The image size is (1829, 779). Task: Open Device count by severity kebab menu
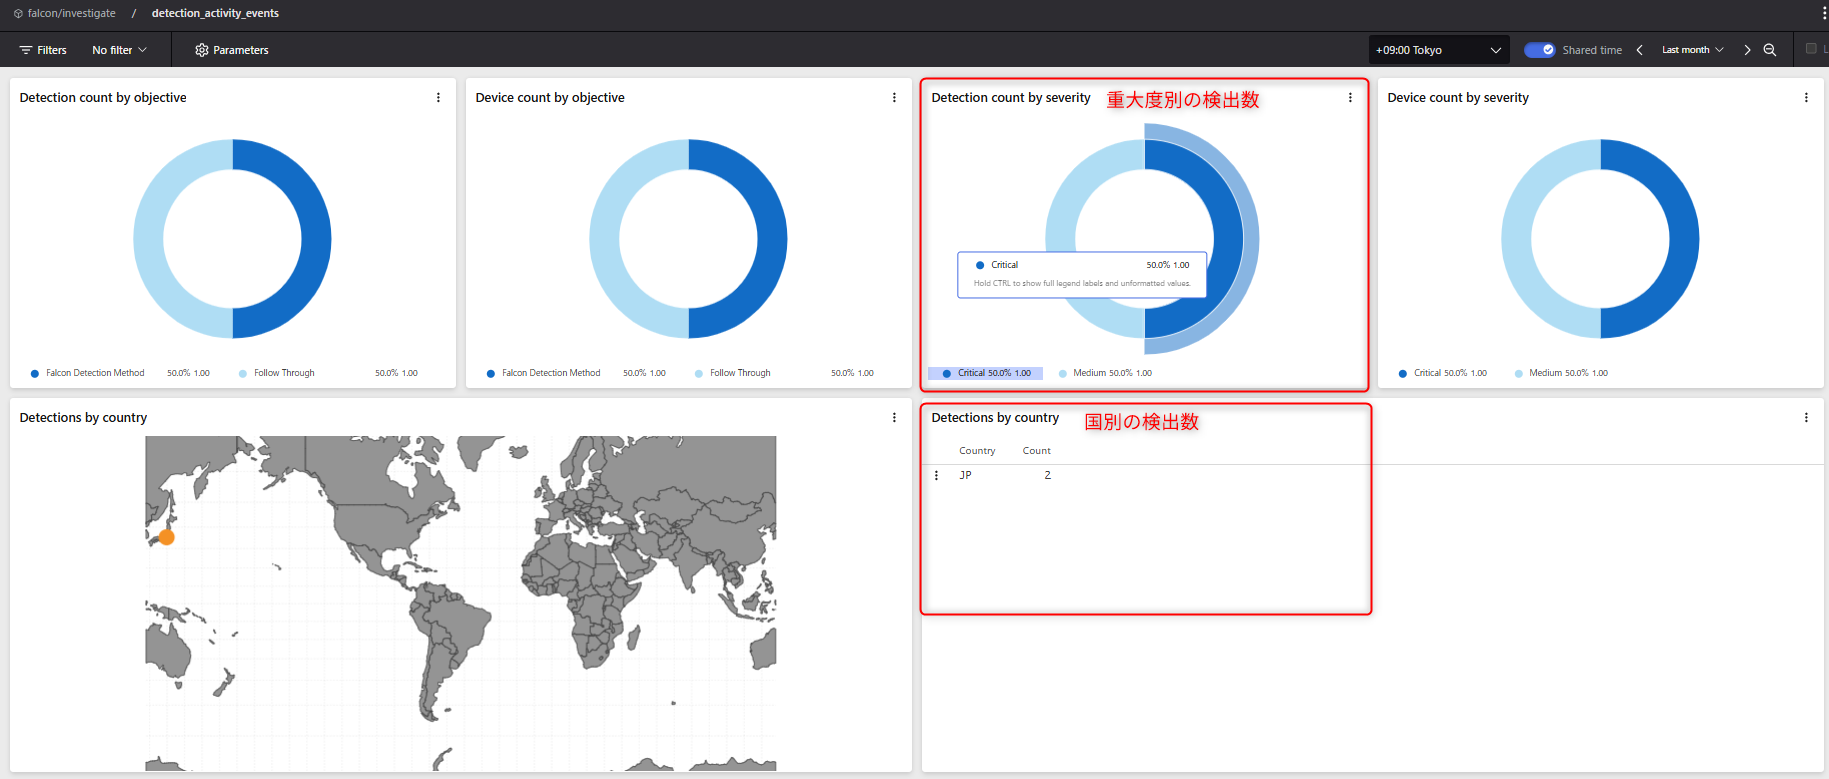pos(1806,98)
